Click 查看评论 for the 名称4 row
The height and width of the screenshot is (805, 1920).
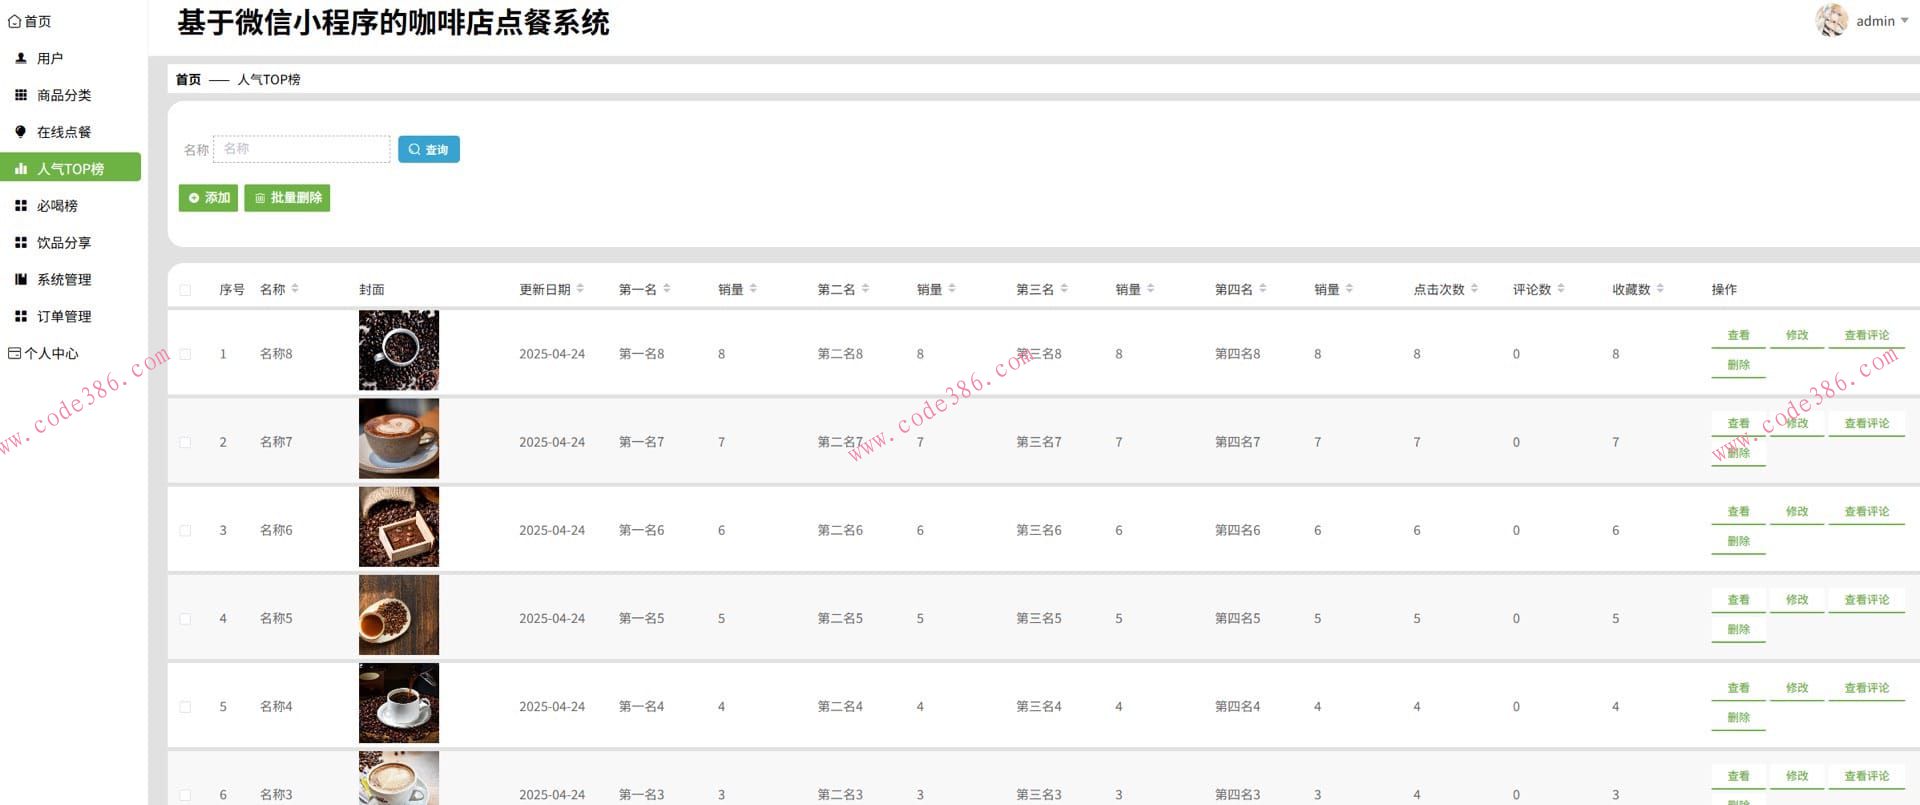tap(1867, 688)
